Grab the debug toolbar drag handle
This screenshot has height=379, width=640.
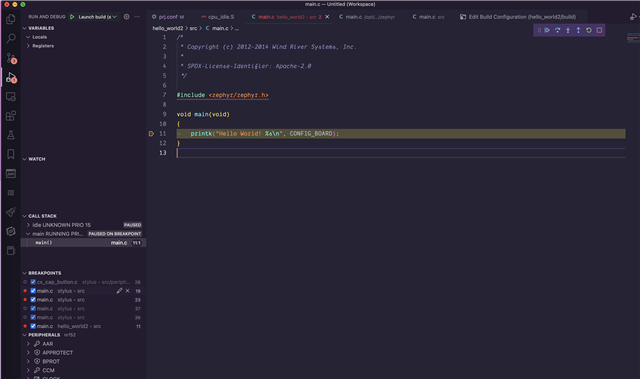(x=539, y=30)
